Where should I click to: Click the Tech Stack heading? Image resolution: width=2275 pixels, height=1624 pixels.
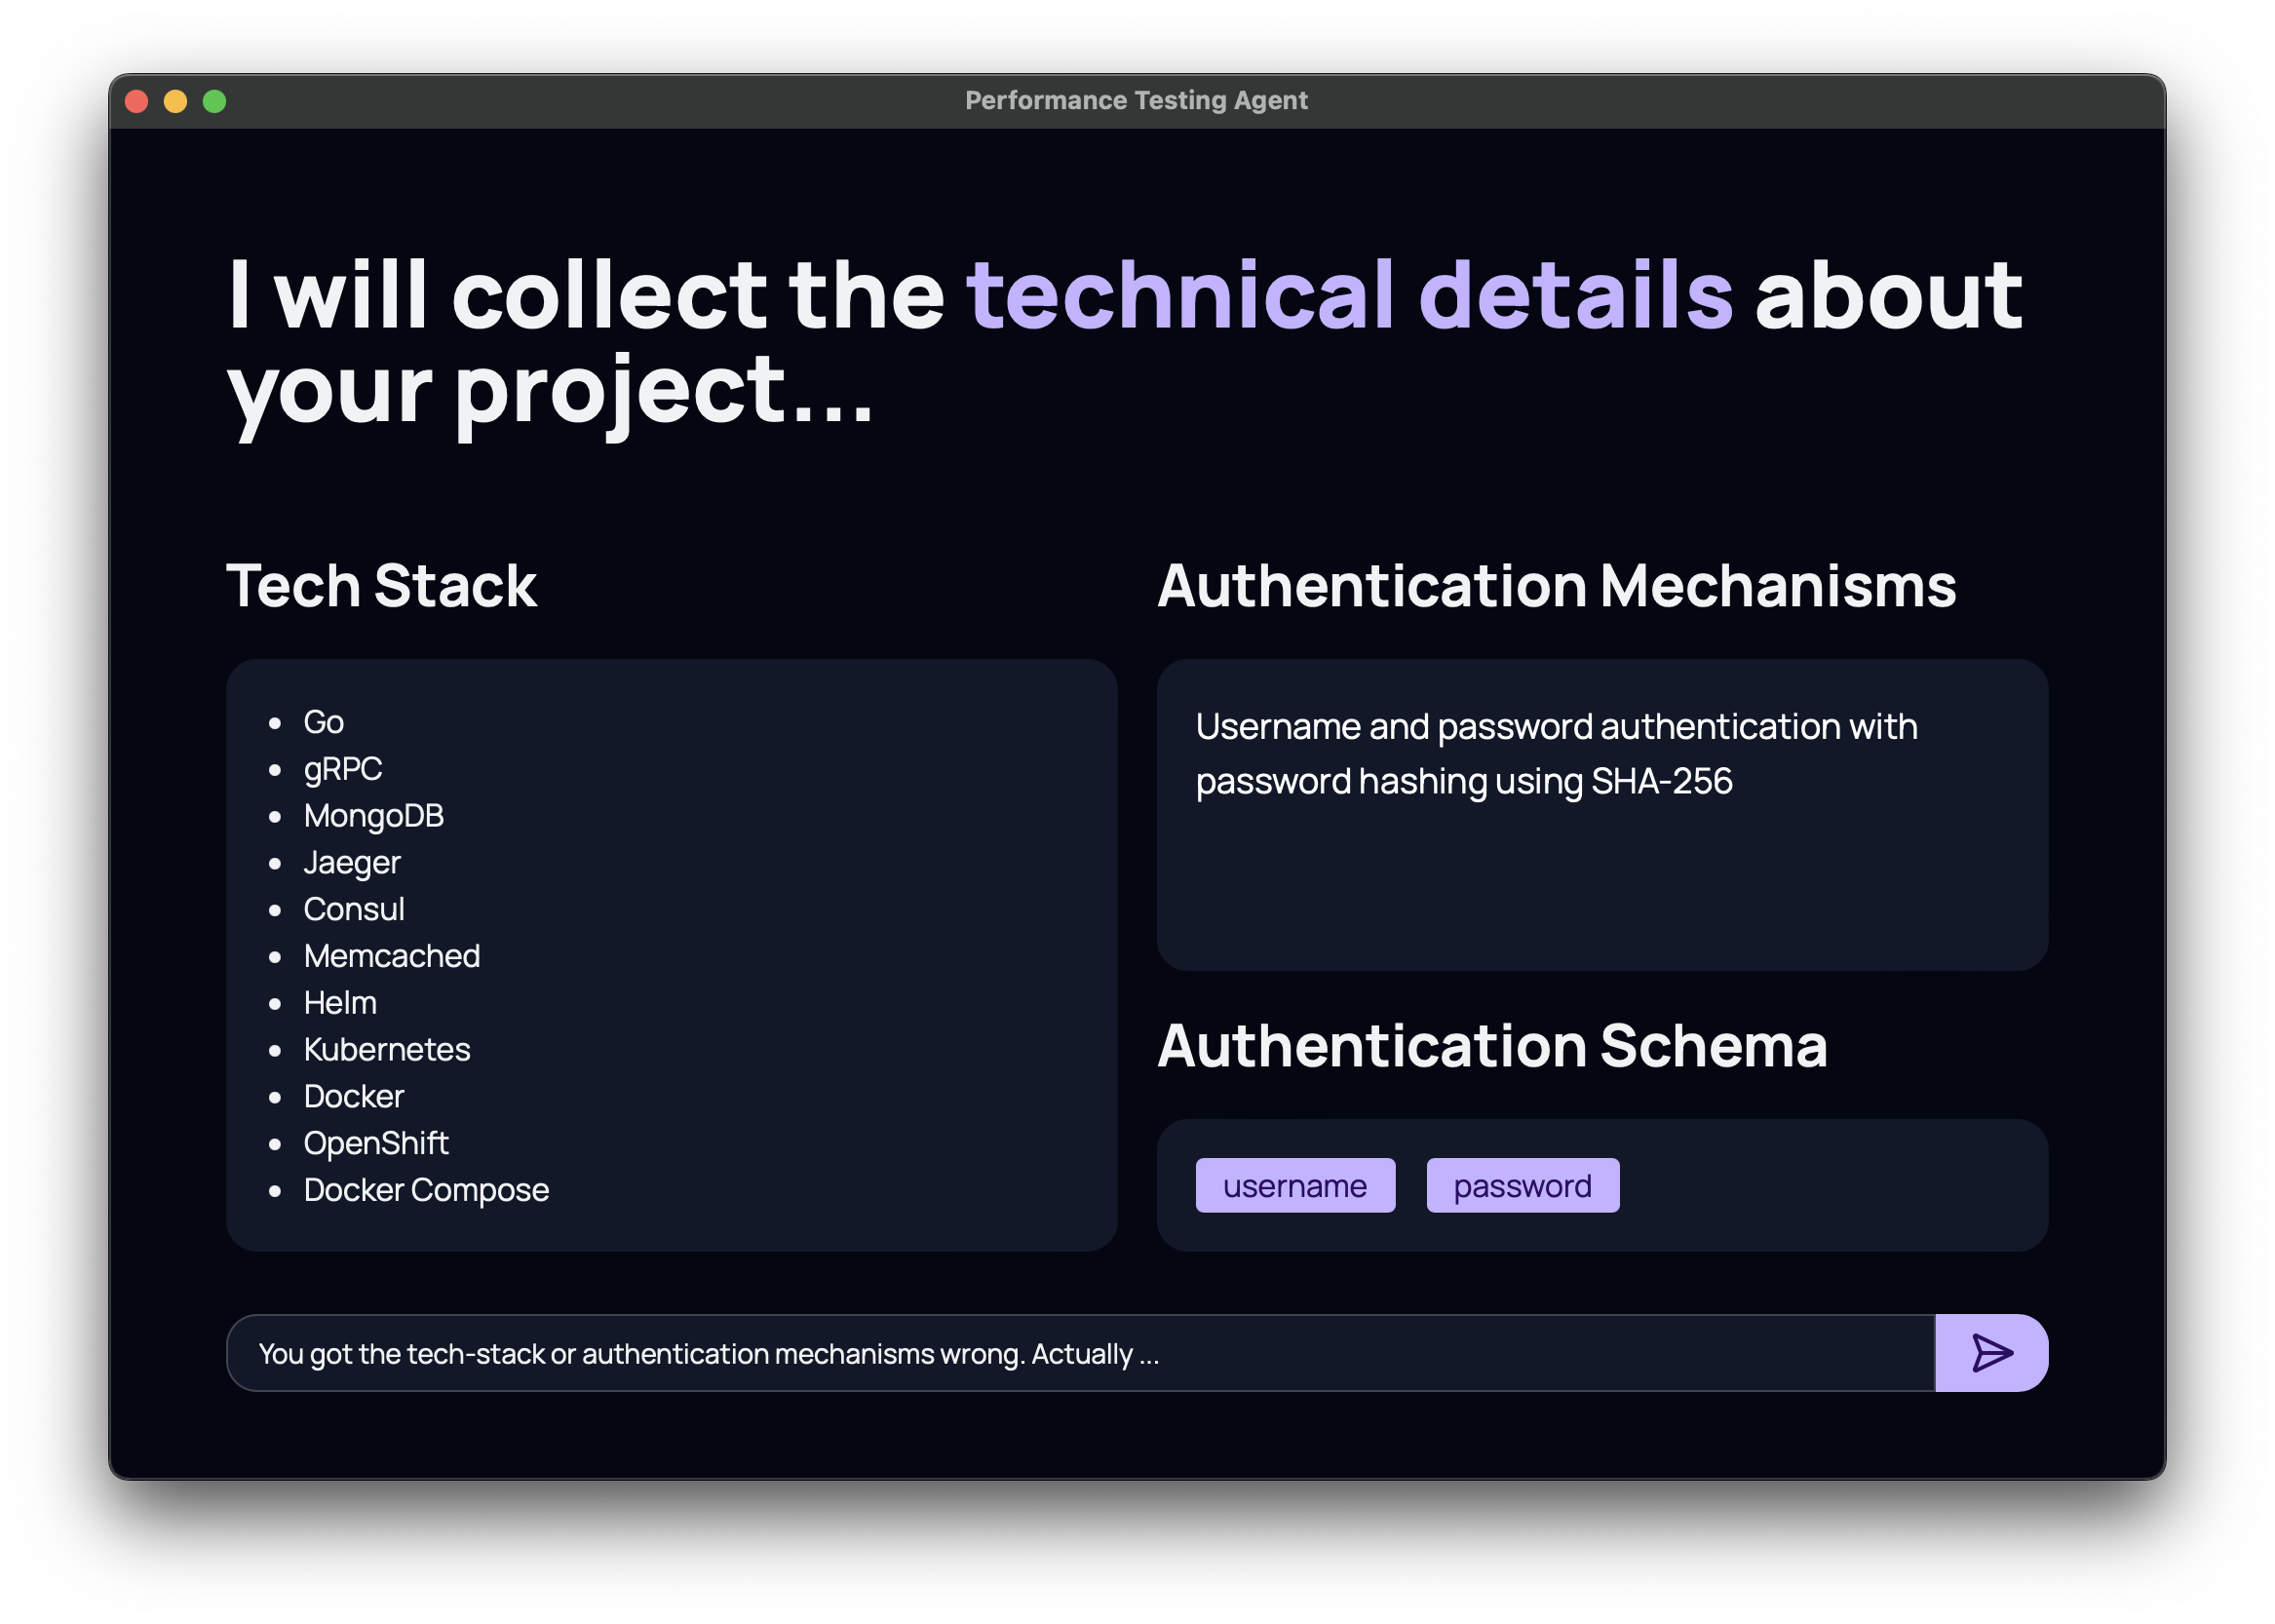pyautogui.click(x=381, y=586)
